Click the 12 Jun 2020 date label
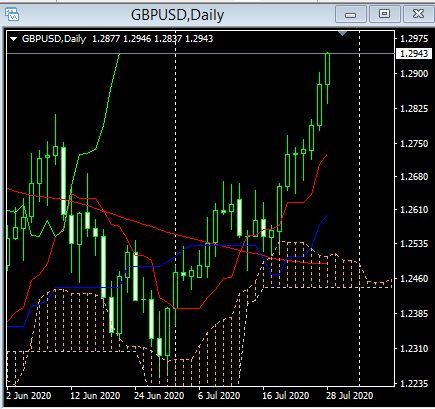 pyautogui.click(x=95, y=396)
